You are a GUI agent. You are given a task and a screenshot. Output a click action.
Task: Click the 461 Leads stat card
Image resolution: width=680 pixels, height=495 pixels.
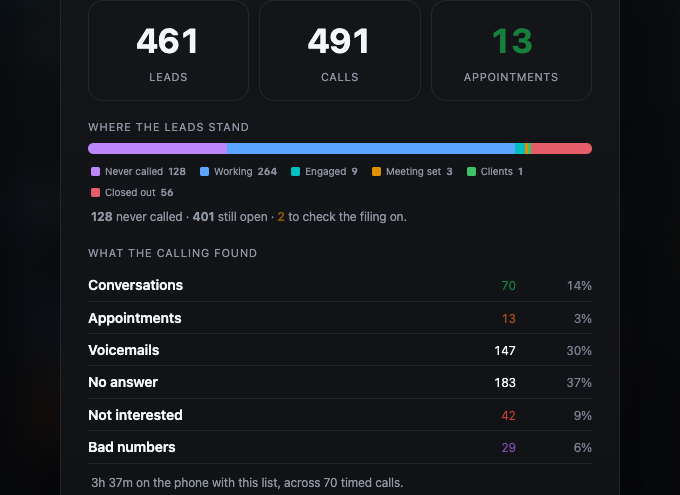(168, 50)
